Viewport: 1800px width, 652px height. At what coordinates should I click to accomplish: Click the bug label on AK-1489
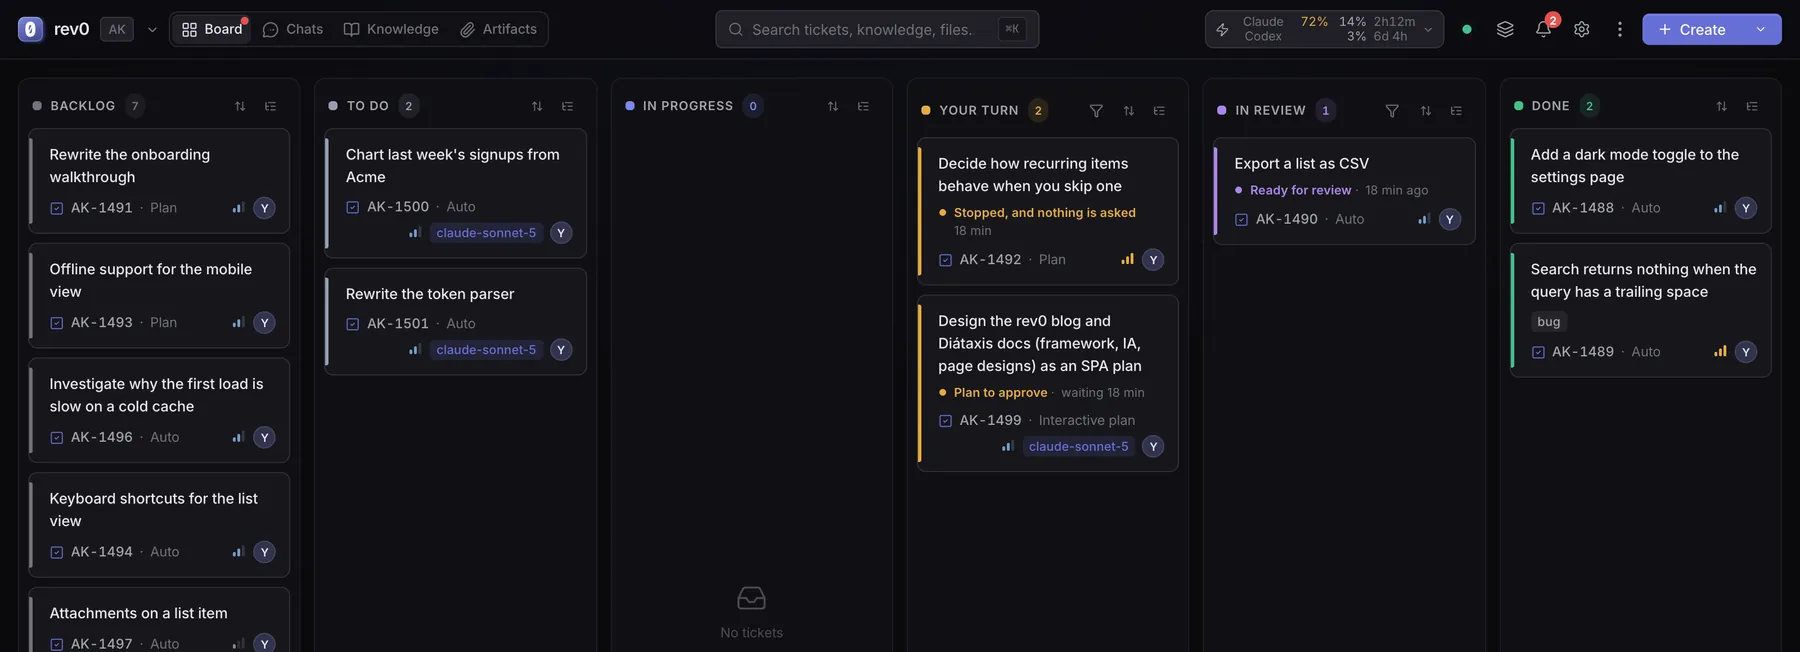pos(1549,321)
